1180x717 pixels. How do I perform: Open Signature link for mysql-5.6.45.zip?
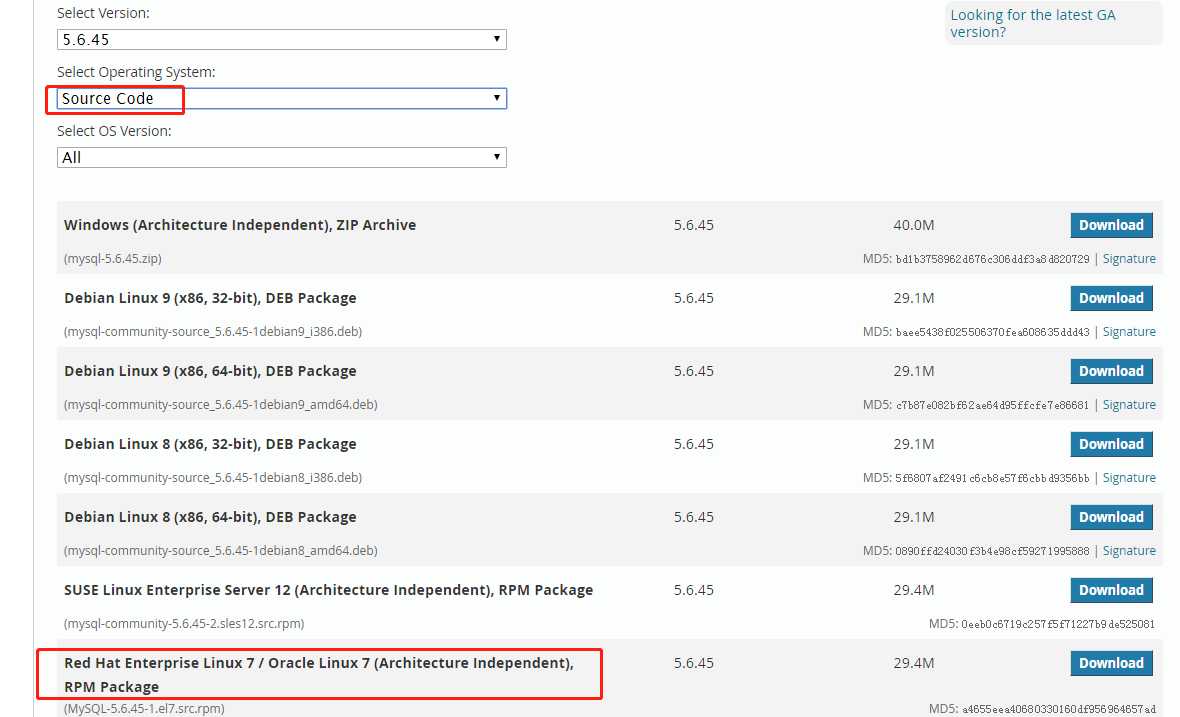tap(1129, 259)
